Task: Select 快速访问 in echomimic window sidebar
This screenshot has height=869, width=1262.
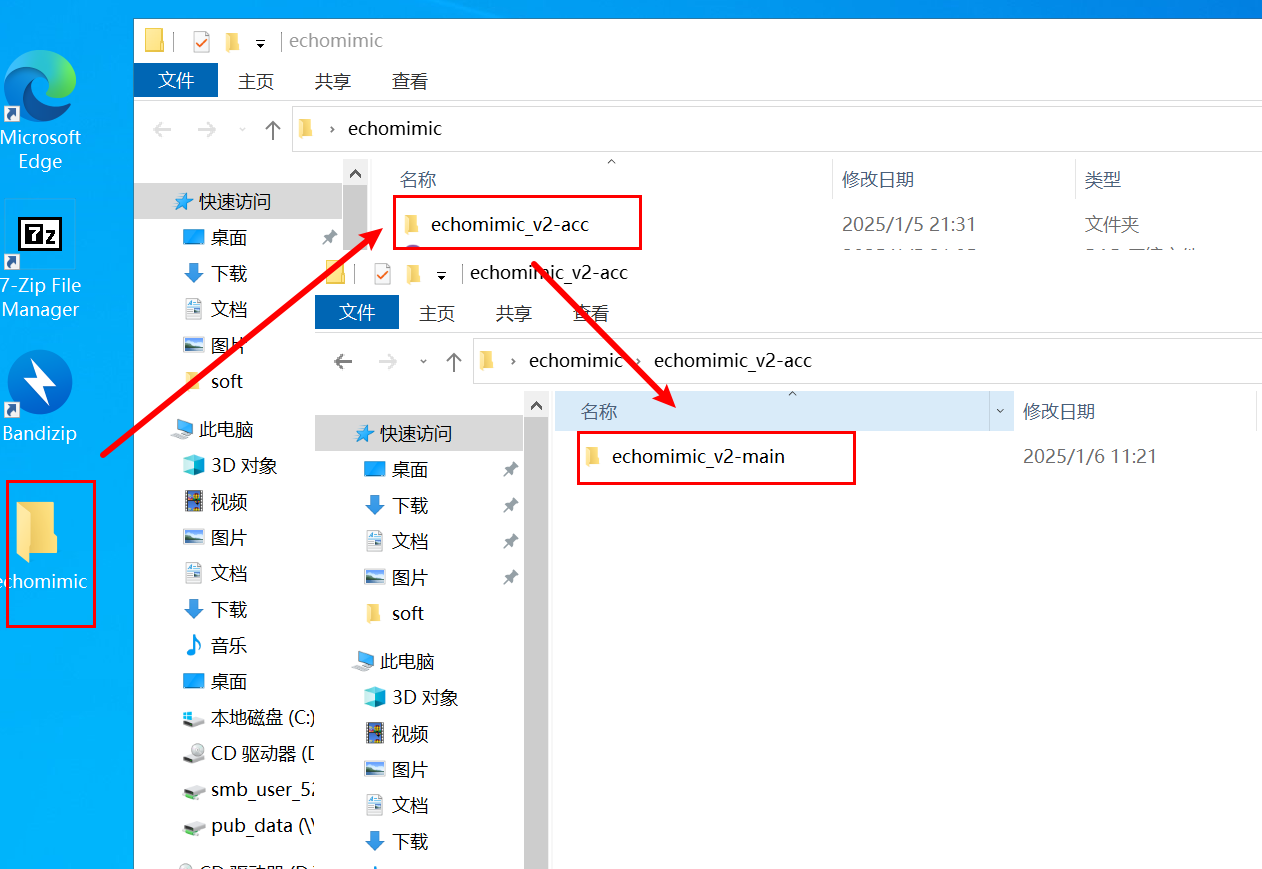Action: pos(234,201)
